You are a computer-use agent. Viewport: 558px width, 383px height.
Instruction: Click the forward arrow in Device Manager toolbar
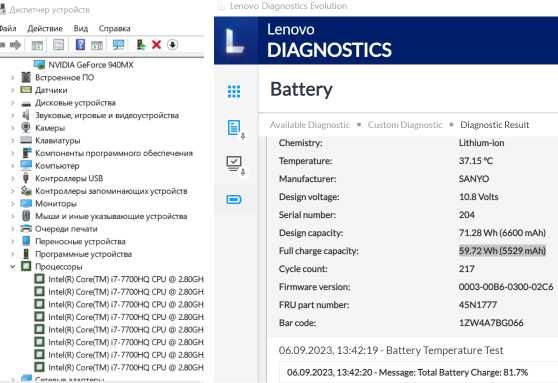(x=15, y=45)
